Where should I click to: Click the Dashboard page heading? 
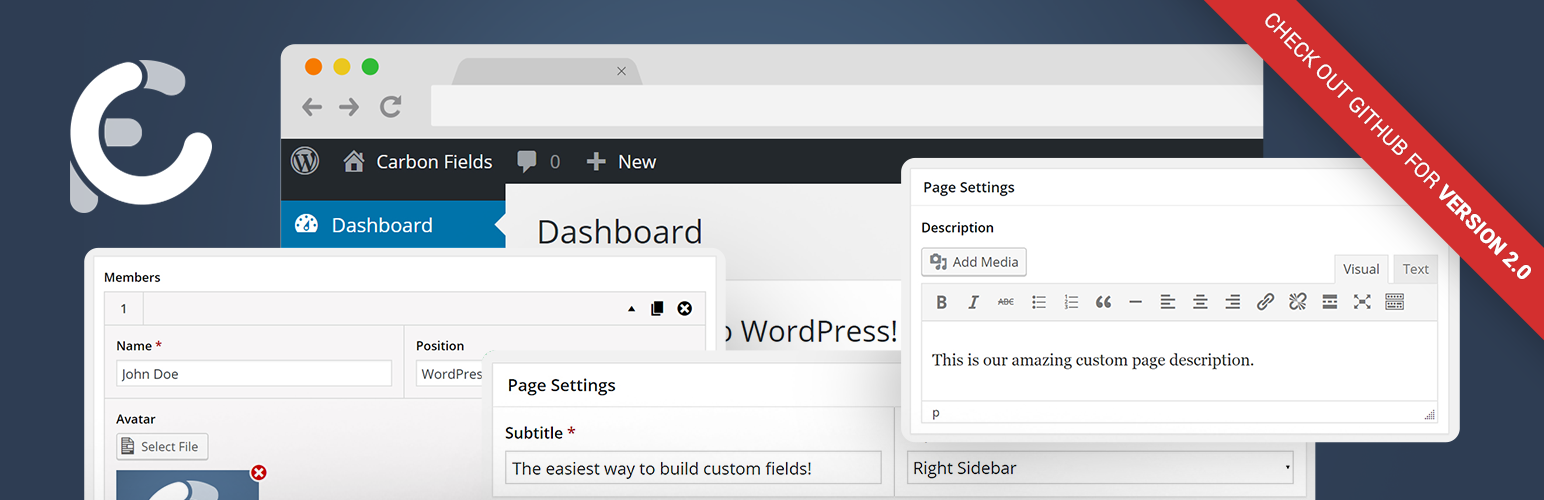point(620,231)
